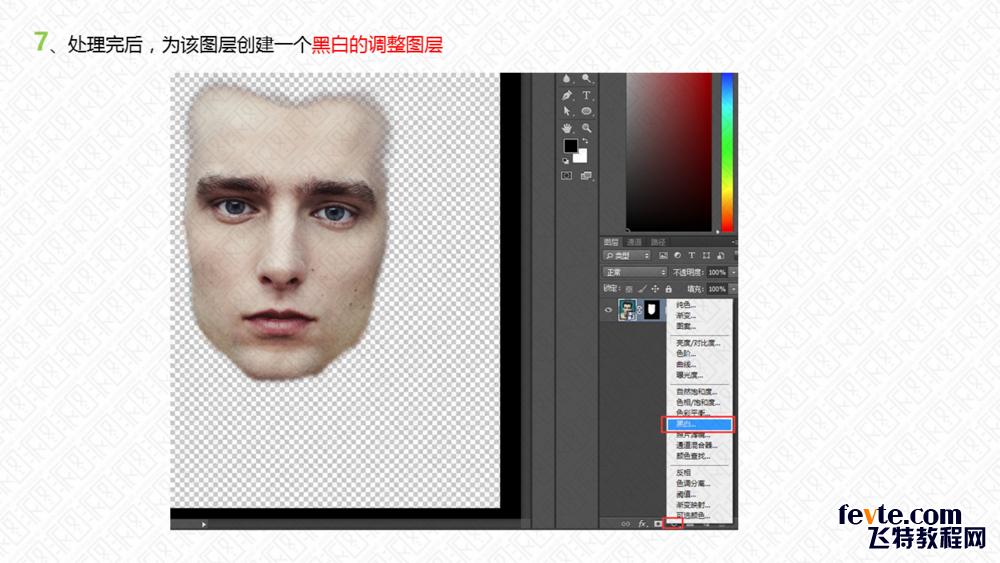
Task: Toggle the lock all padlock
Action: 666,289
